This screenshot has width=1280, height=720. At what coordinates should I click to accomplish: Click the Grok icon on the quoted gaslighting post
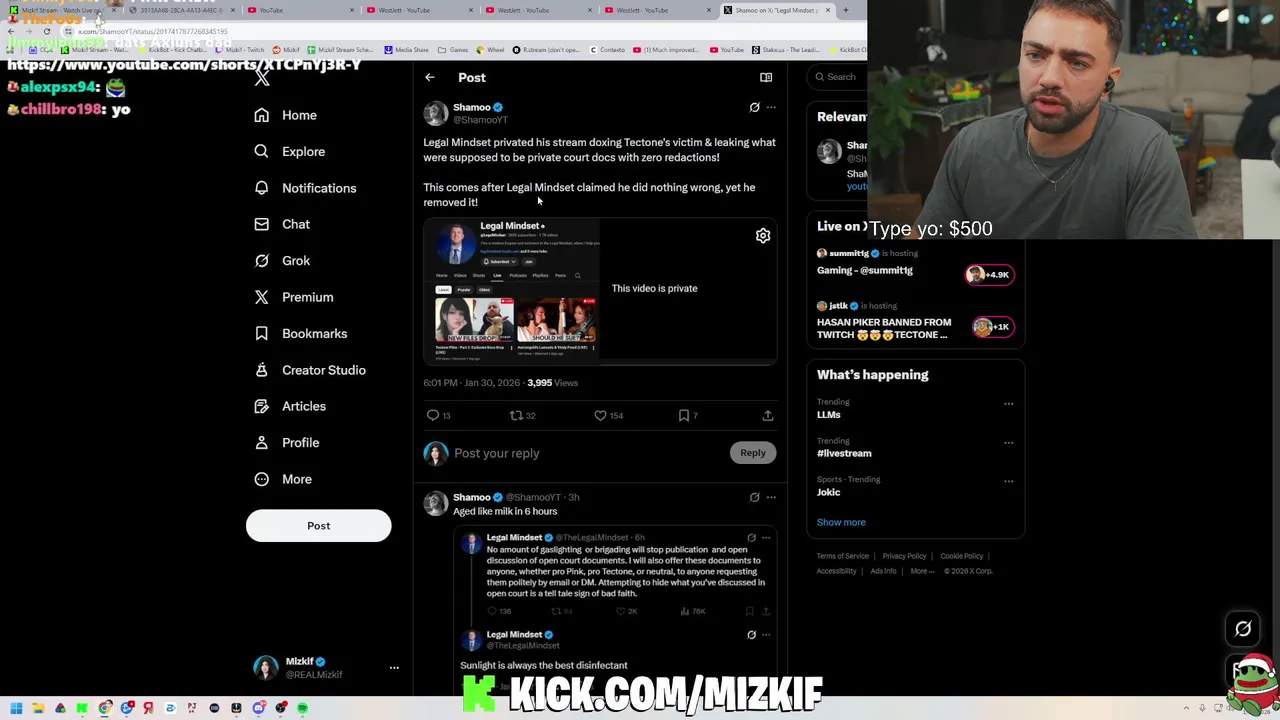tap(752, 537)
